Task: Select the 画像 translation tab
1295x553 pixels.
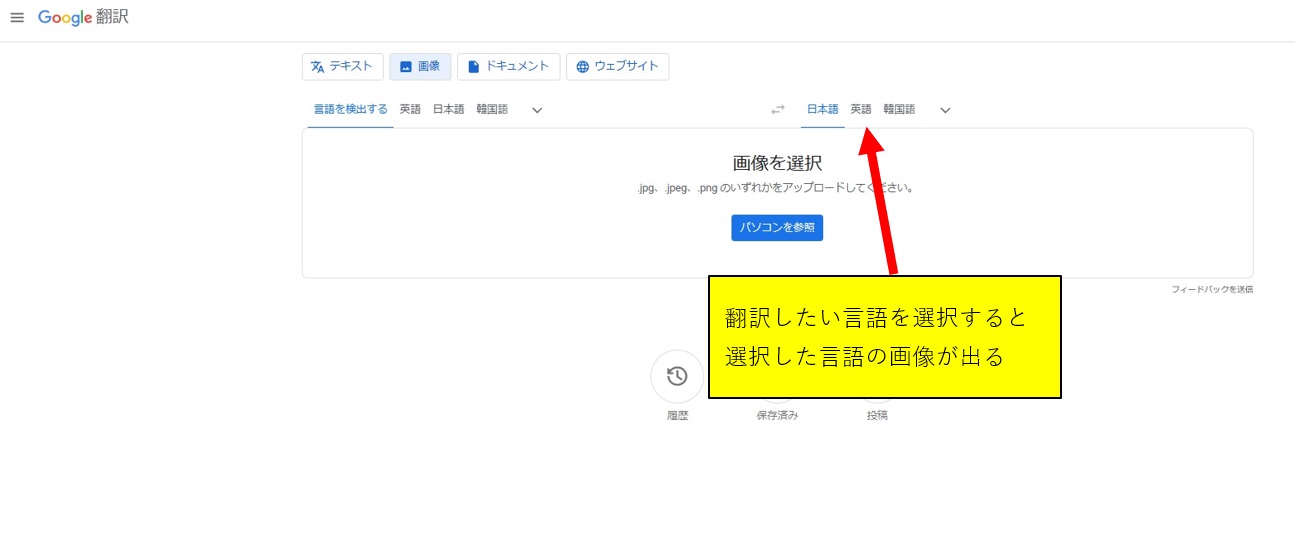Action: [x=420, y=67]
